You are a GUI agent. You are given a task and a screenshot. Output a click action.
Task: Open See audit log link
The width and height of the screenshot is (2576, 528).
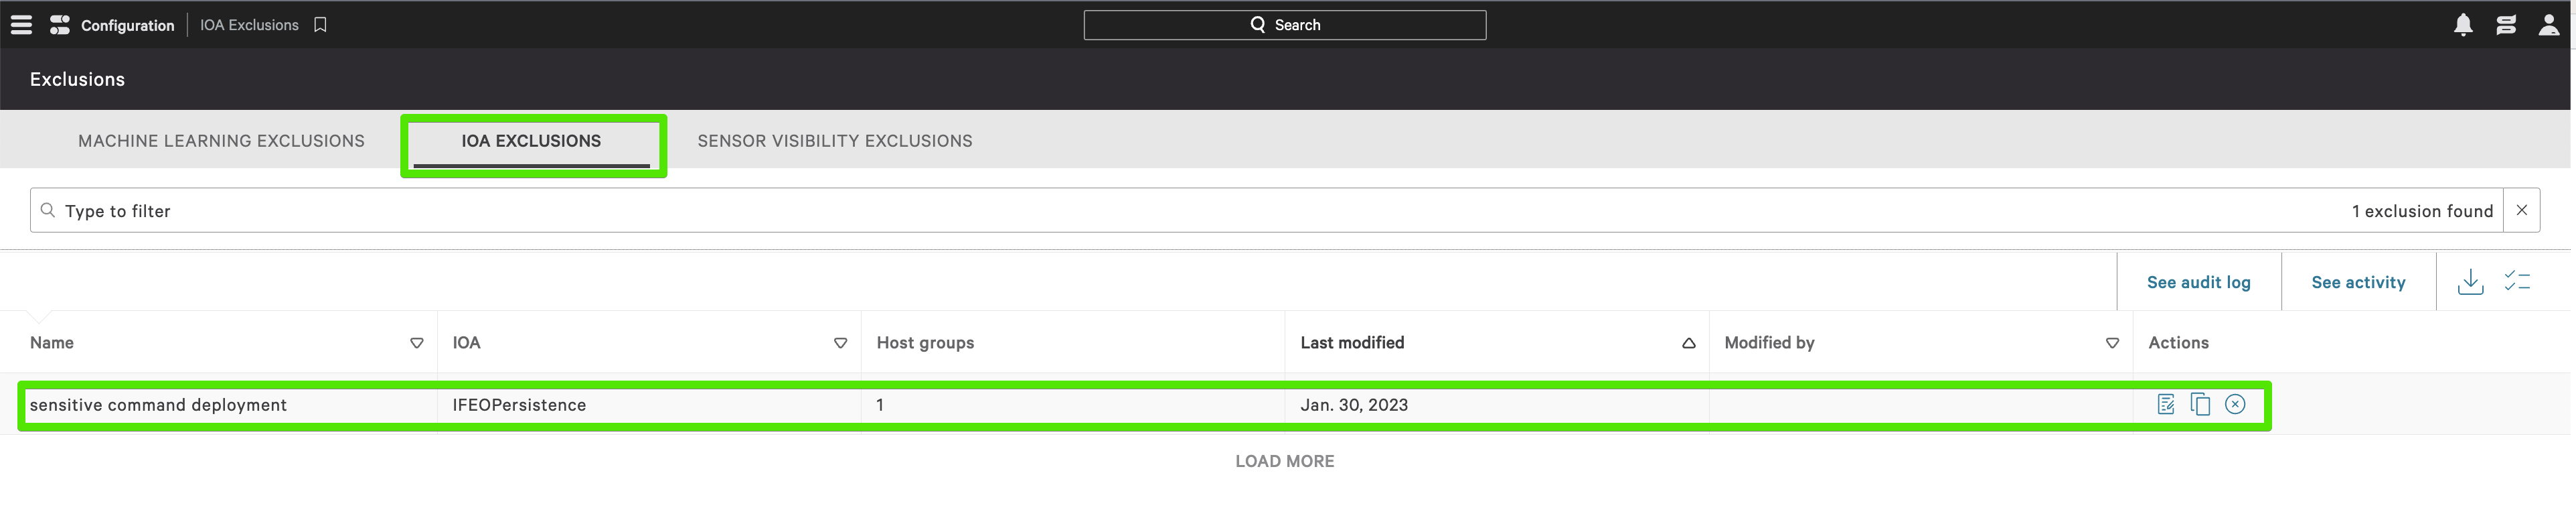2198,282
